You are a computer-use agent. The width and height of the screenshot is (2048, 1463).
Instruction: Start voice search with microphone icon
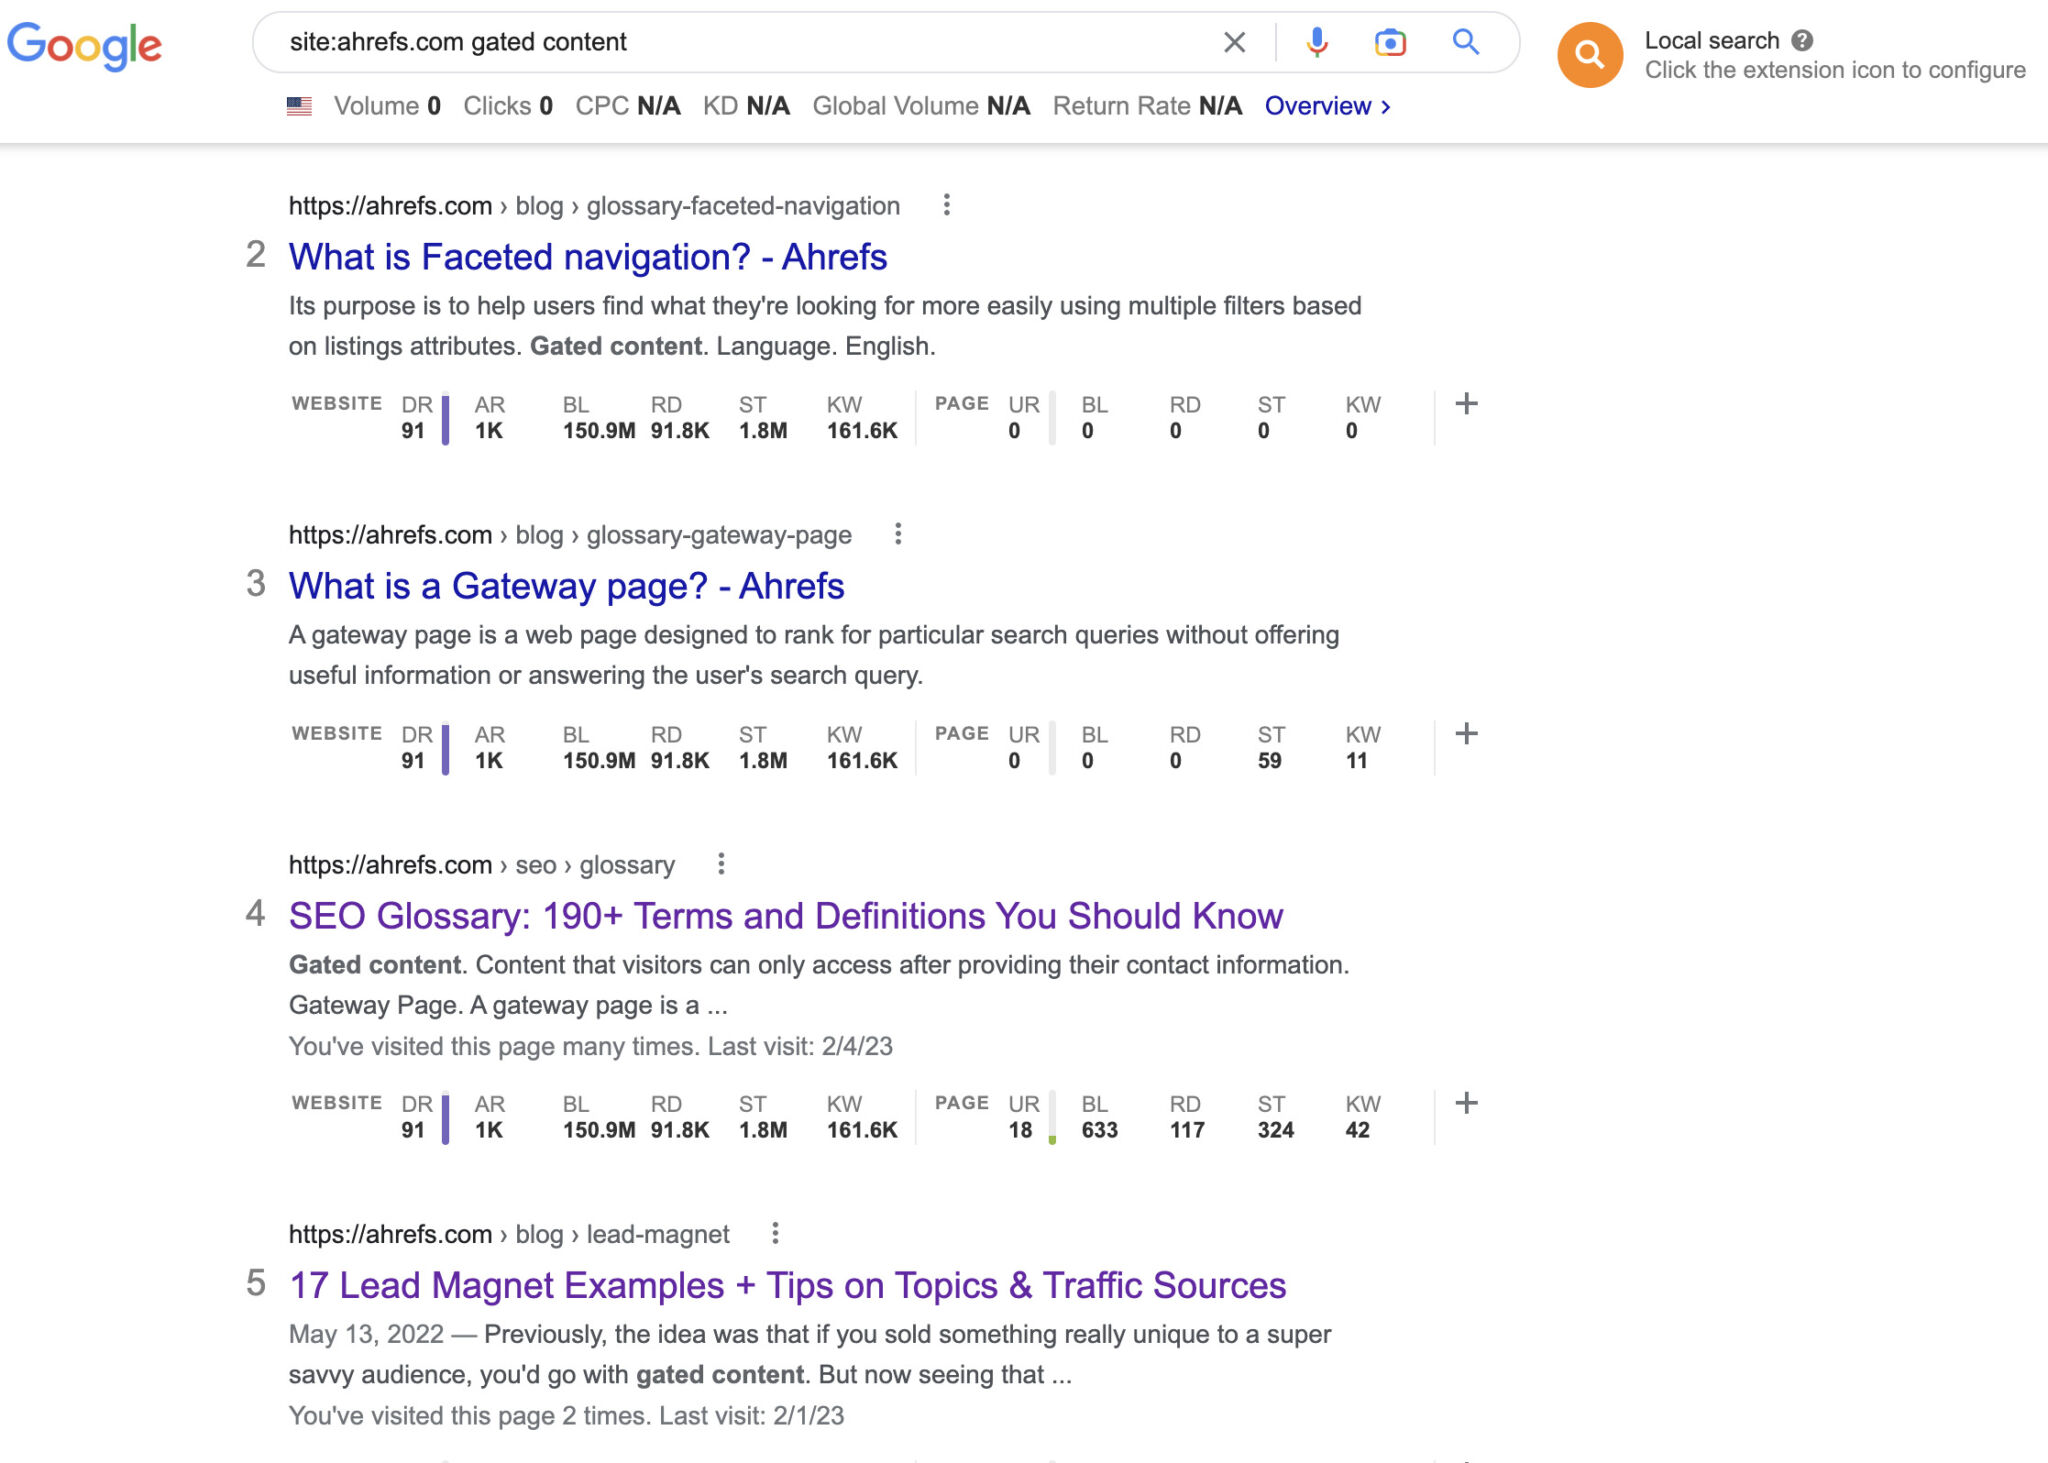click(x=1317, y=42)
